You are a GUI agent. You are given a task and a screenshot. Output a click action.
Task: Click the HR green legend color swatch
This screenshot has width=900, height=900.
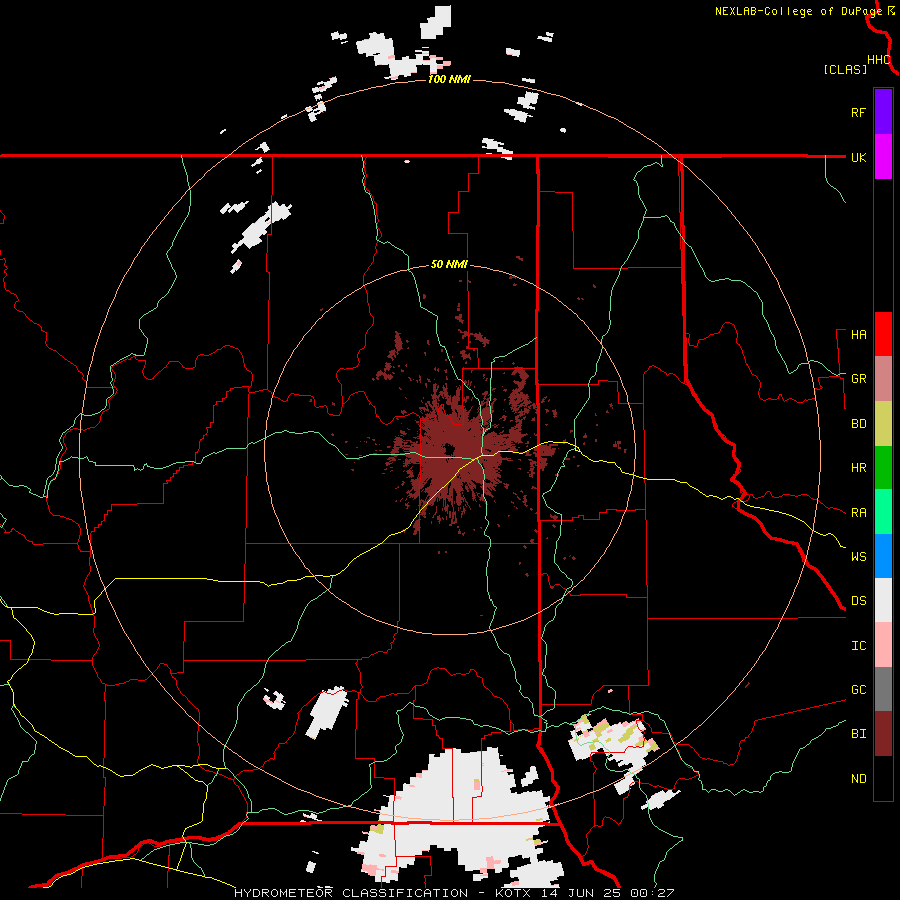pos(883,468)
